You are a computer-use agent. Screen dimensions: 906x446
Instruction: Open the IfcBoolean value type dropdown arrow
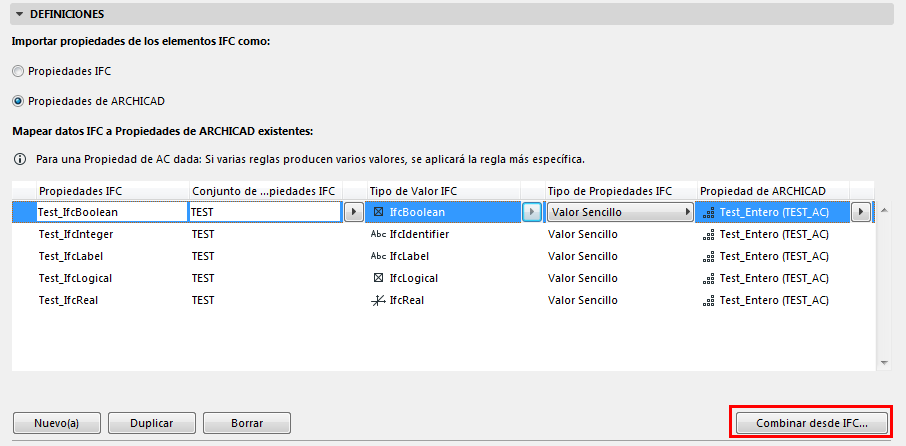click(x=532, y=212)
